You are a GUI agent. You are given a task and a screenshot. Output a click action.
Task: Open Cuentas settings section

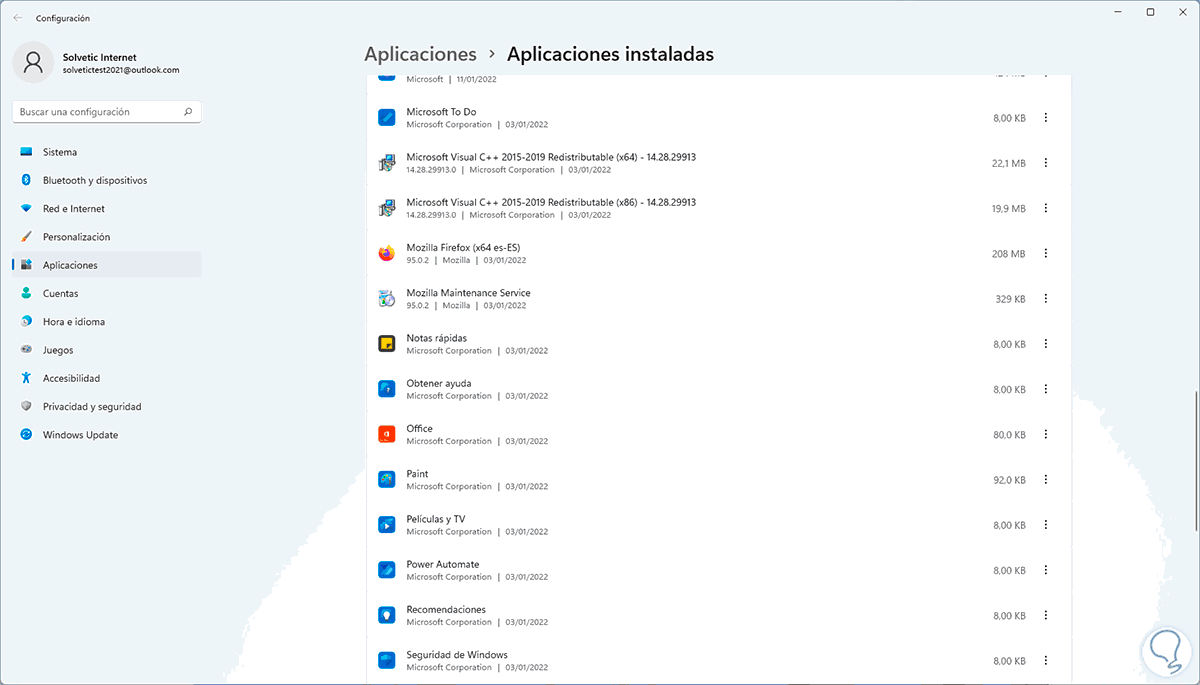[107, 293]
